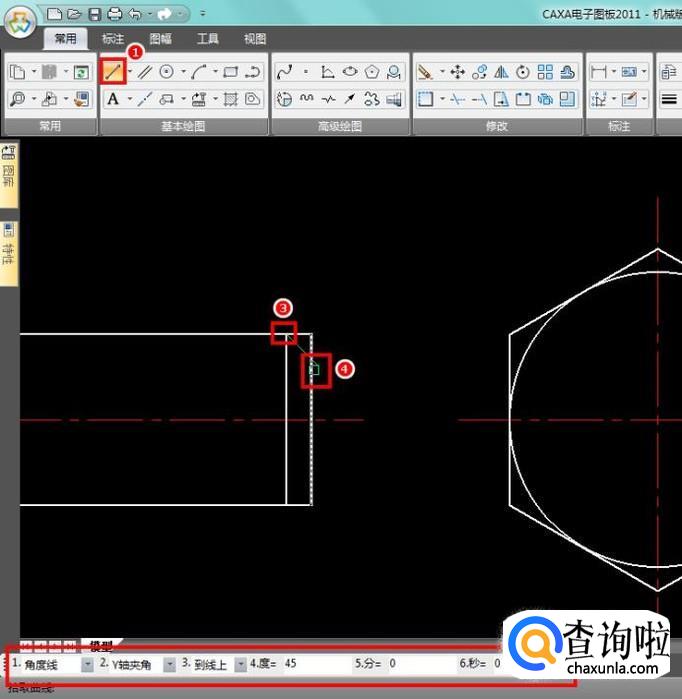This screenshot has height=699, width=682.
Task: Select the Polygon tool
Action: point(372,72)
